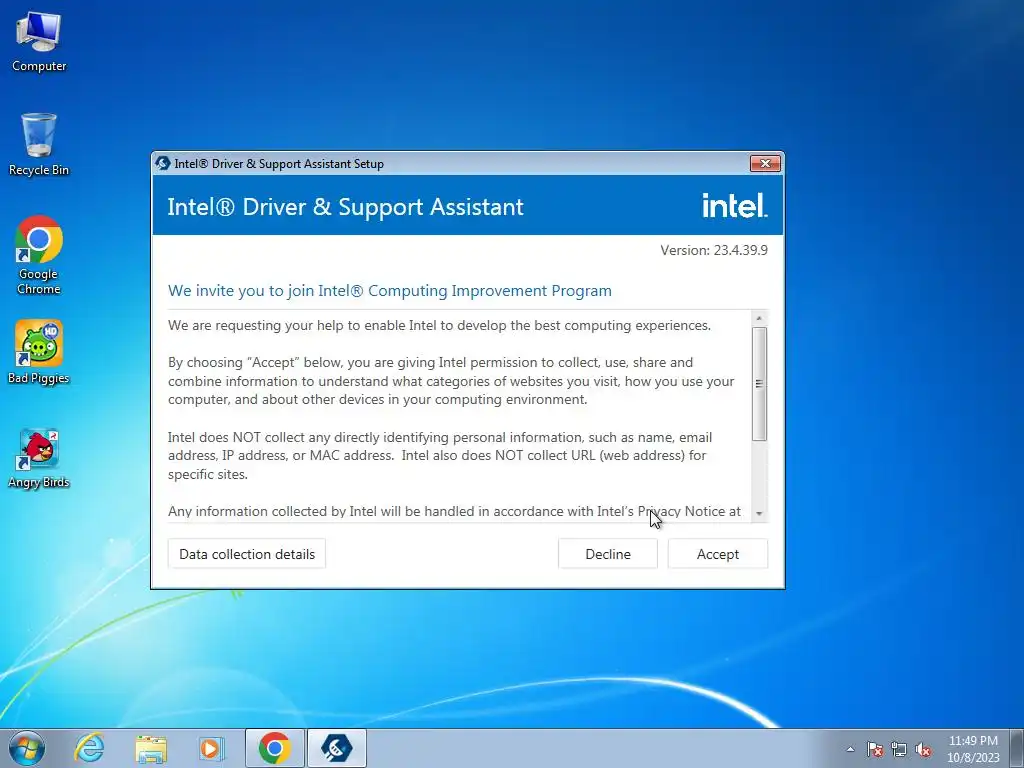Click the agreement scrollbar down arrow

(759, 514)
